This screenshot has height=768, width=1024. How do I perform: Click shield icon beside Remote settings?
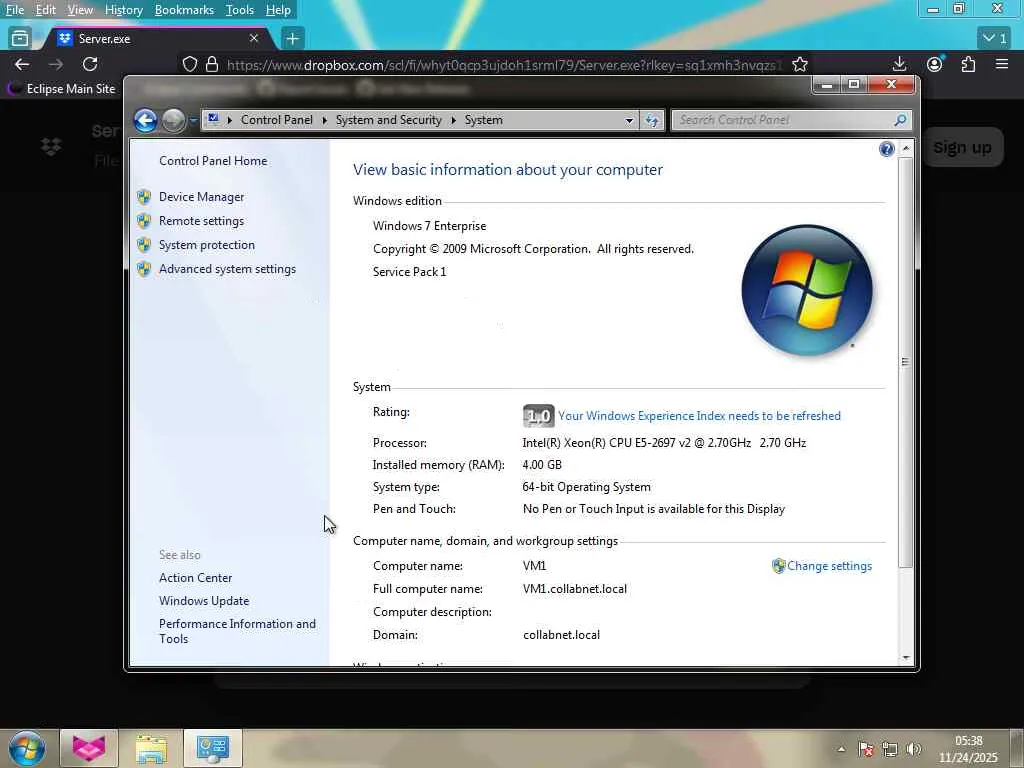click(144, 221)
